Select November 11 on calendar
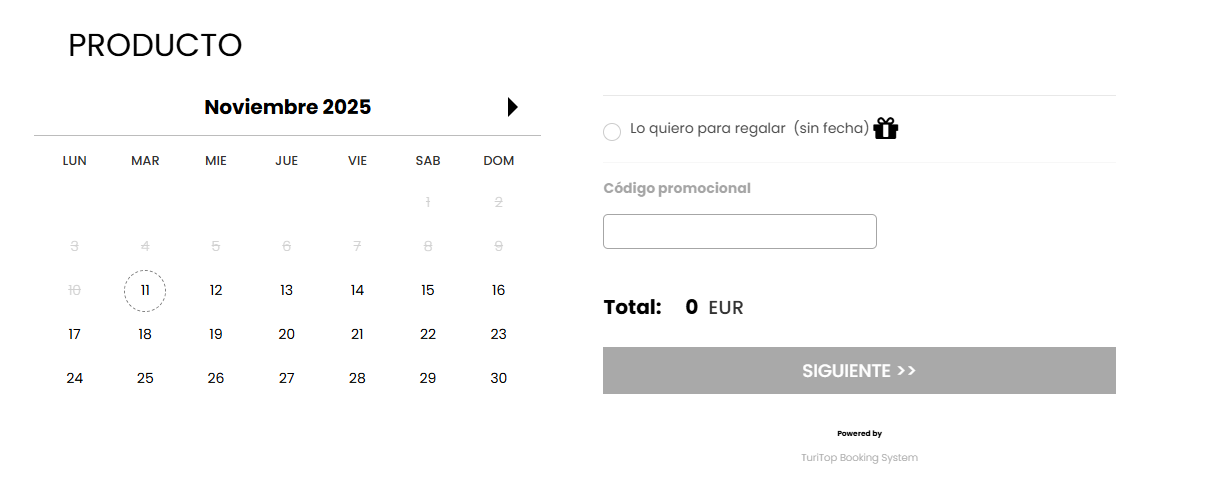 145,291
